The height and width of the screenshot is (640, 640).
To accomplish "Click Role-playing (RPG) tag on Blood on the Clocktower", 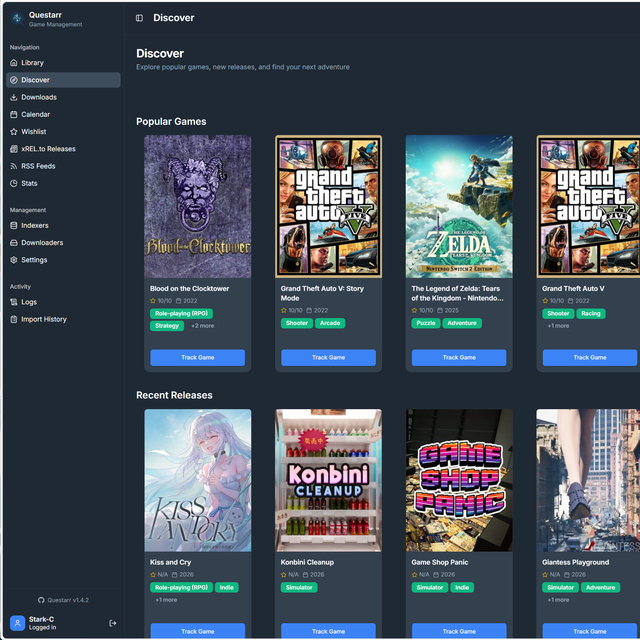I will click(x=181, y=313).
